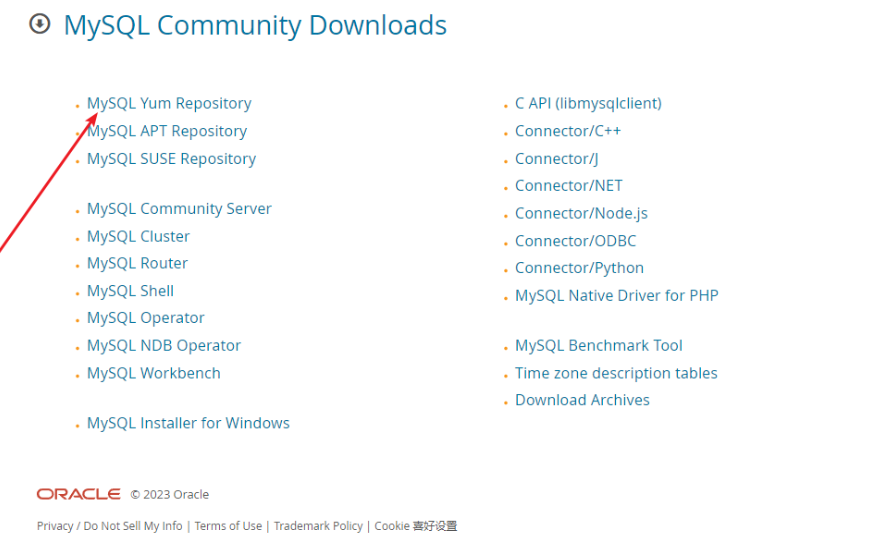Go to Connector/J downloads
Image resolution: width=877 pixels, height=545 pixels.
click(557, 159)
